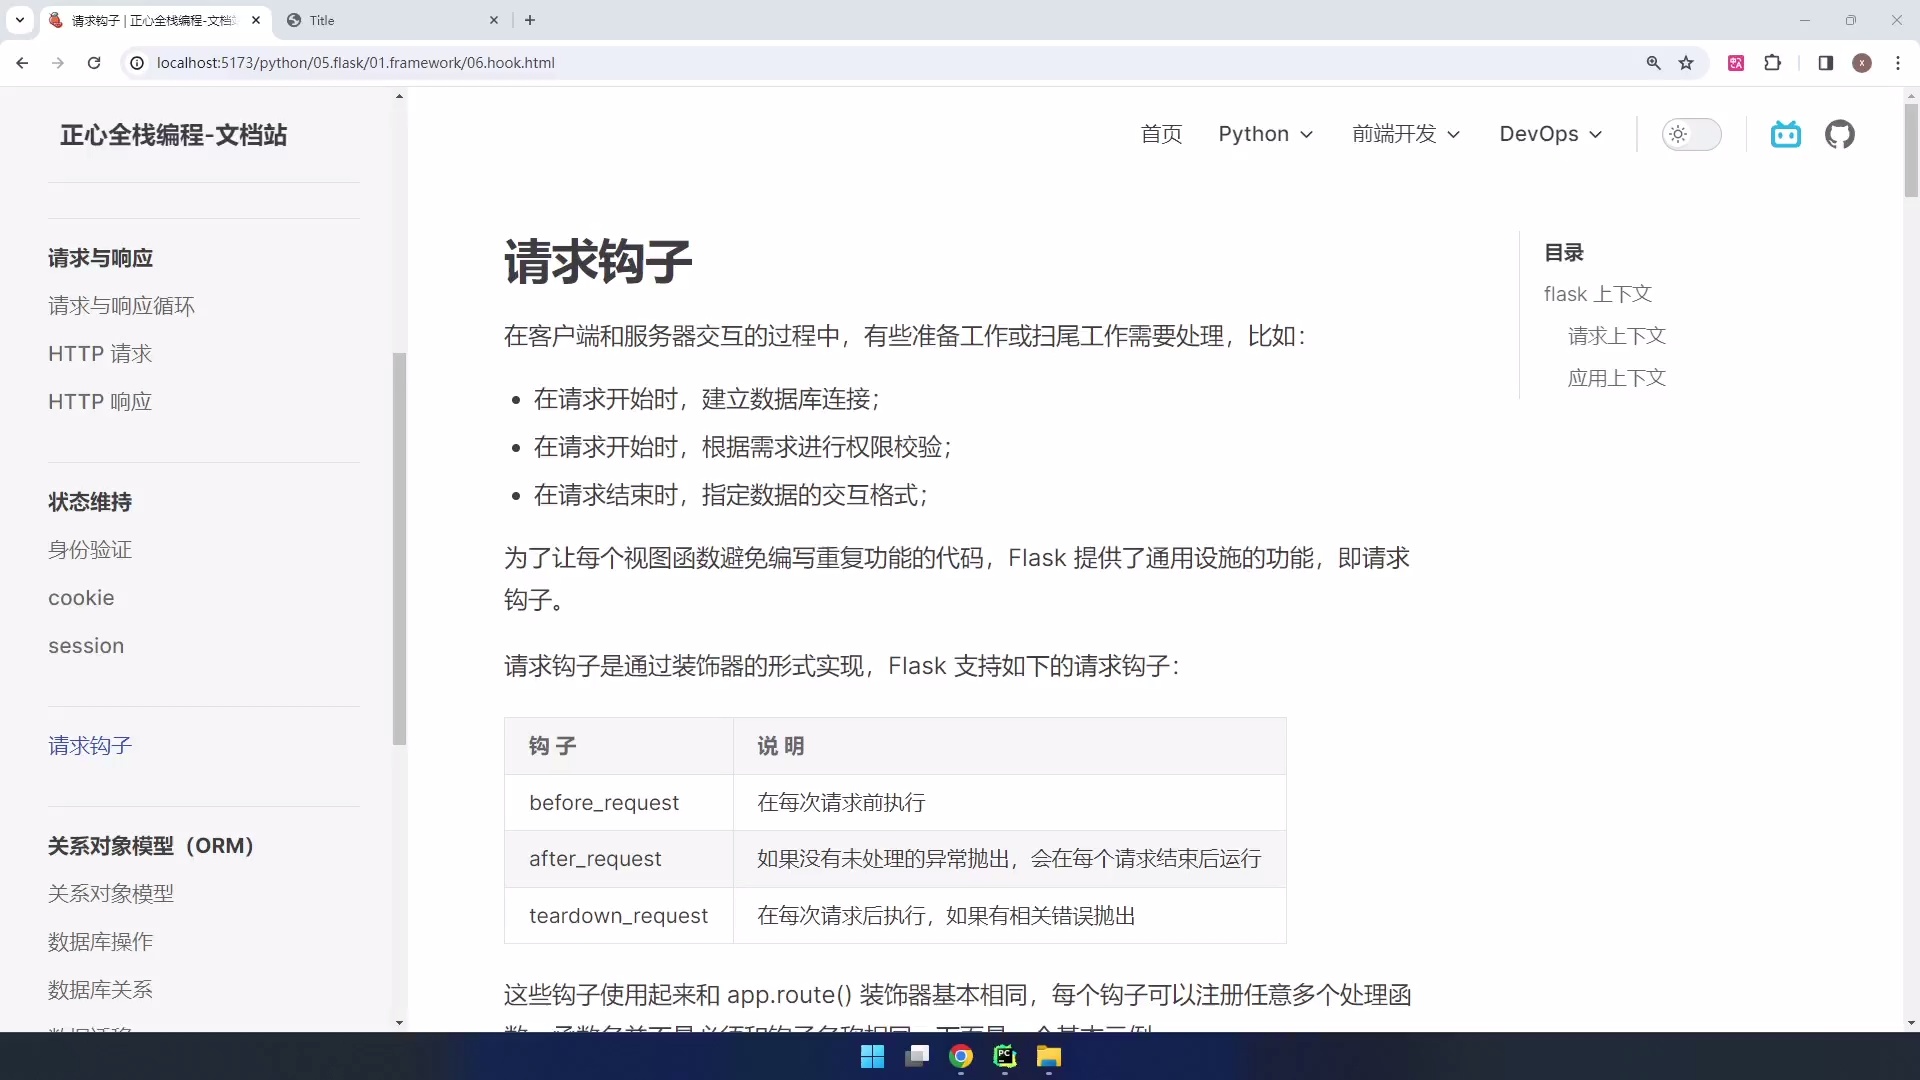Open PyCharm from the taskbar
The image size is (1920, 1080).
[x=1005, y=1057]
